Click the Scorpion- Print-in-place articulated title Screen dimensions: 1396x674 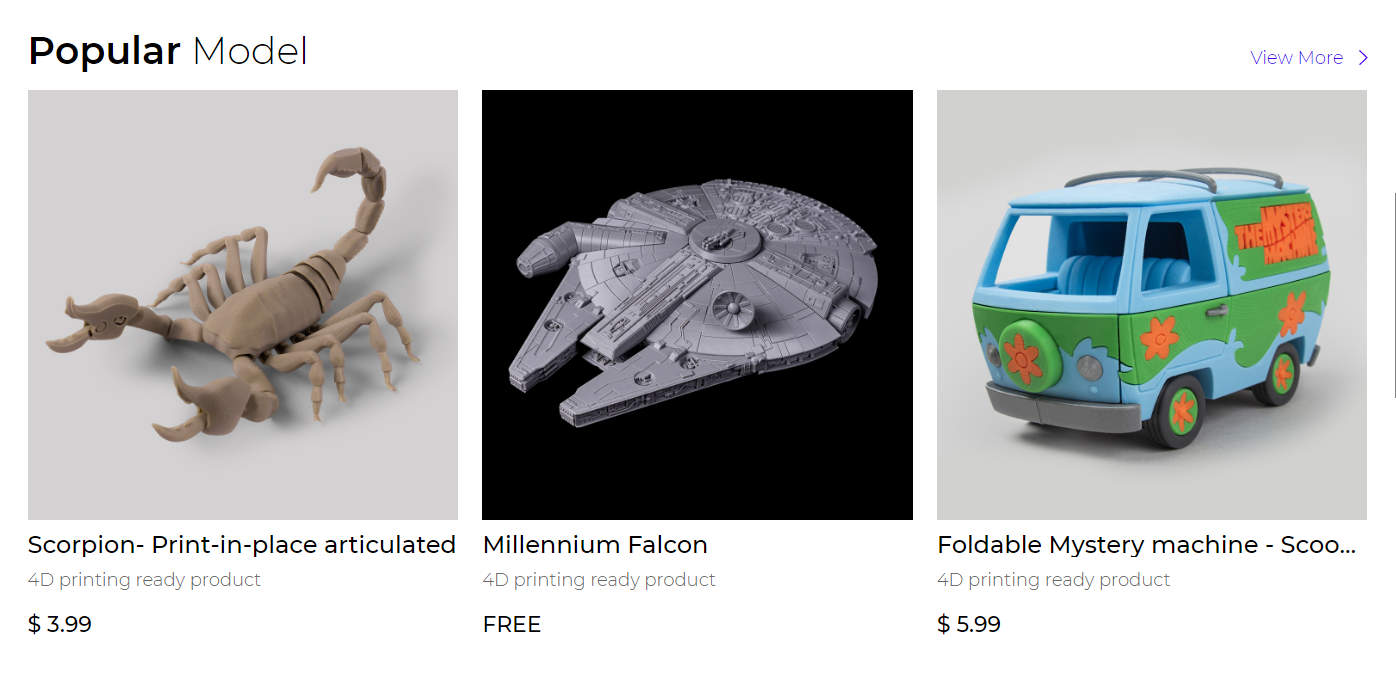tap(242, 545)
